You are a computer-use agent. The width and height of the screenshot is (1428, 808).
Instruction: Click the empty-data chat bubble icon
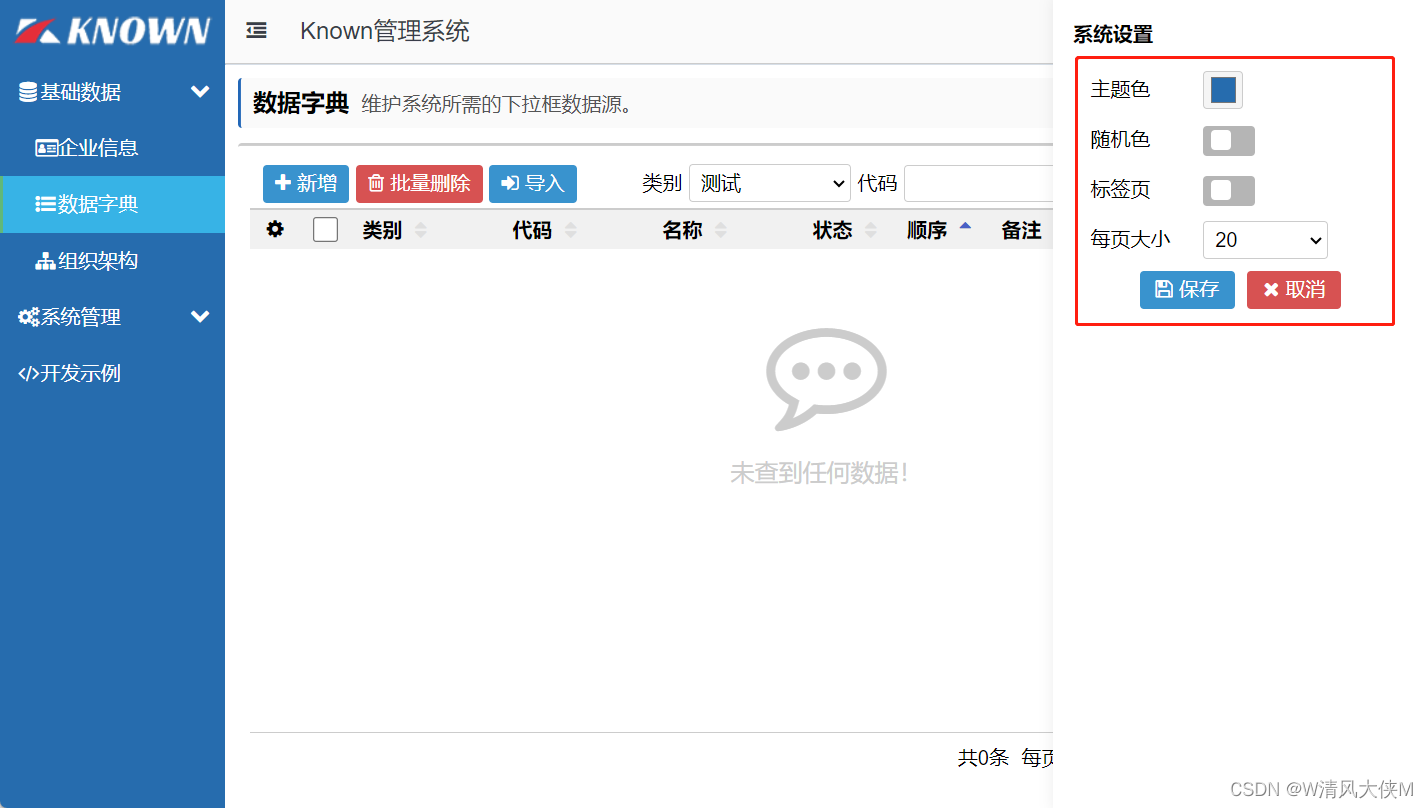[x=826, y=378]
